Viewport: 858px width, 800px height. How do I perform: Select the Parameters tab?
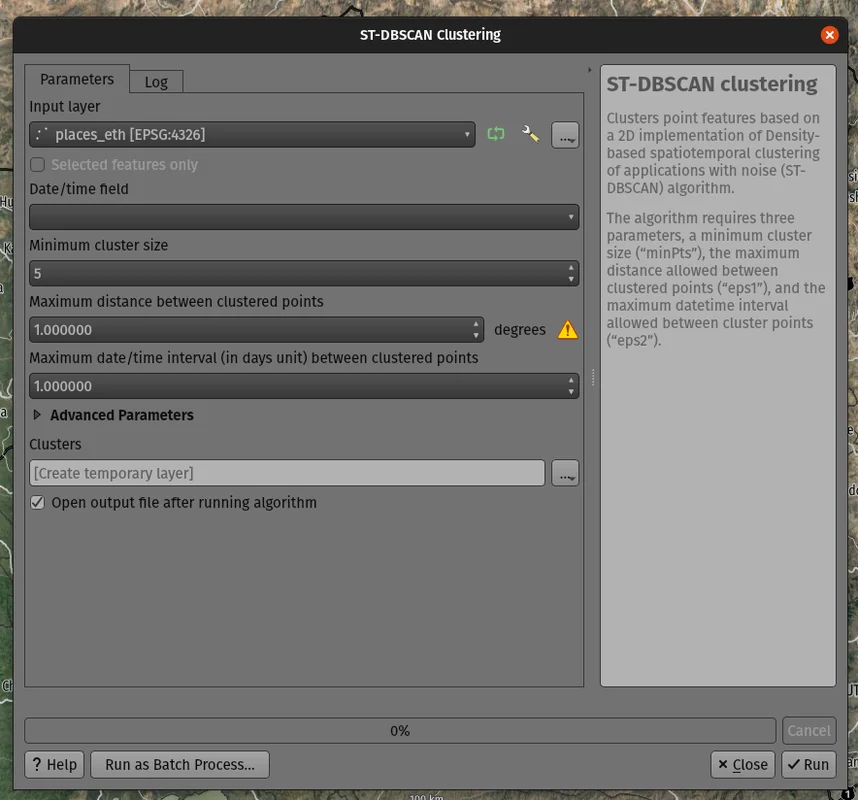click(x=77, y=79)
